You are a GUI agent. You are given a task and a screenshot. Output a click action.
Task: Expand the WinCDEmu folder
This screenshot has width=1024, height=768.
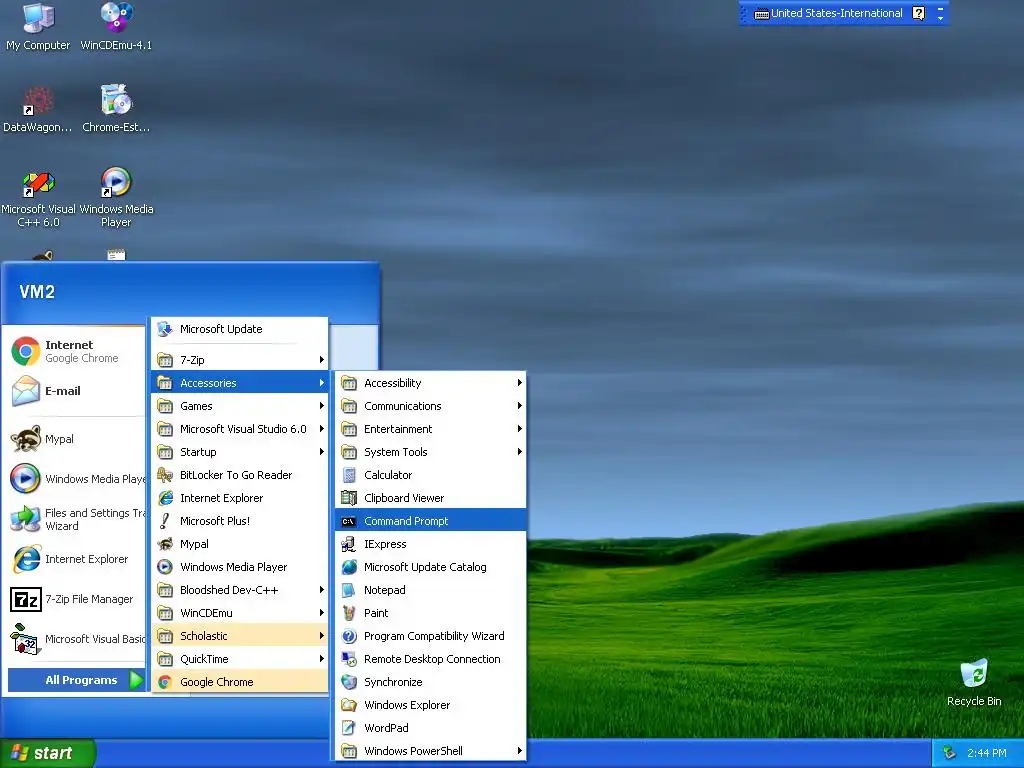coord(240,613)
